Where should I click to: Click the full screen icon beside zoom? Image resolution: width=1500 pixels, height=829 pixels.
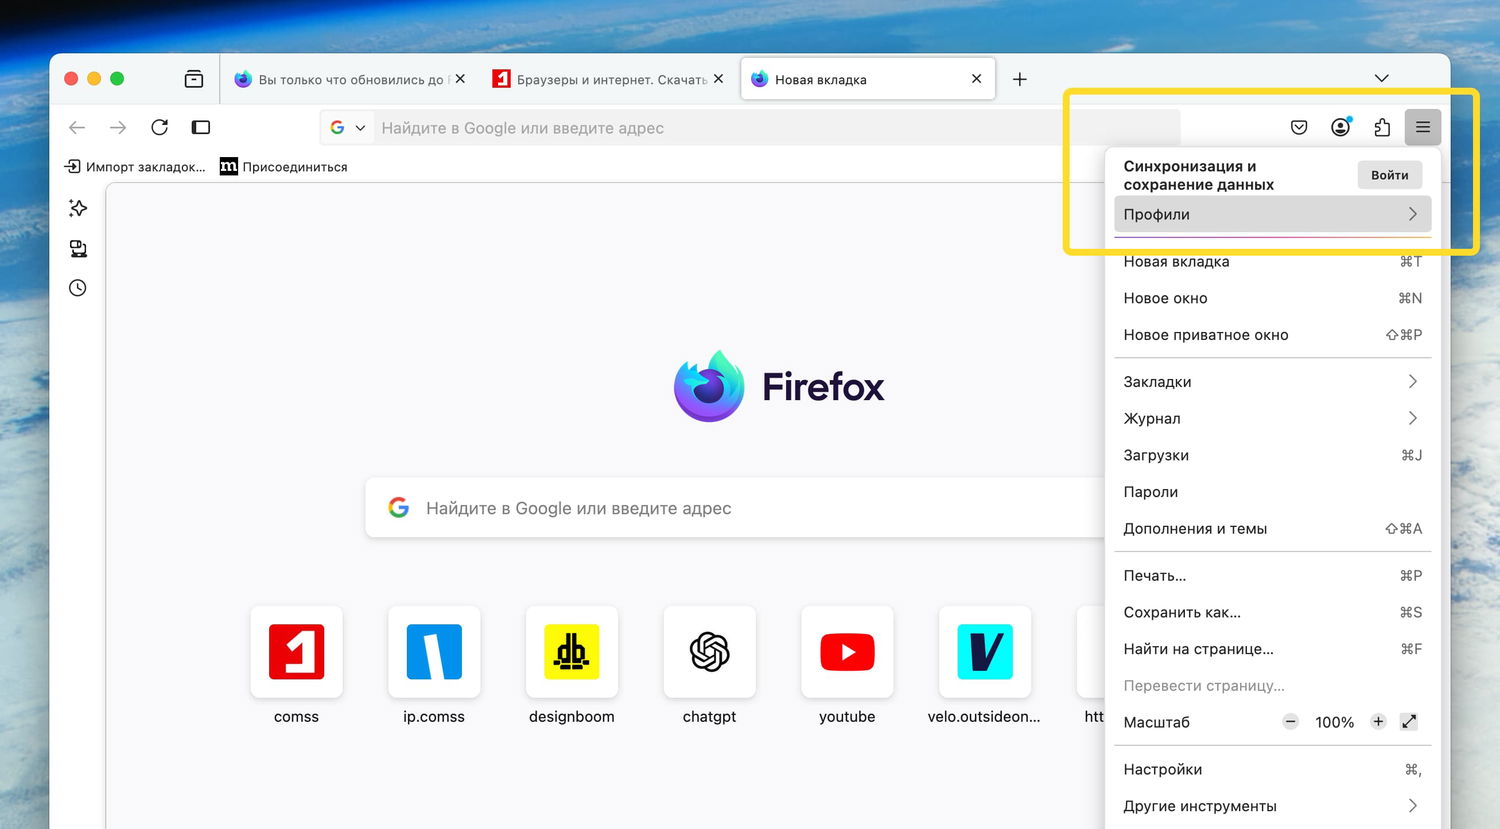1409,722
